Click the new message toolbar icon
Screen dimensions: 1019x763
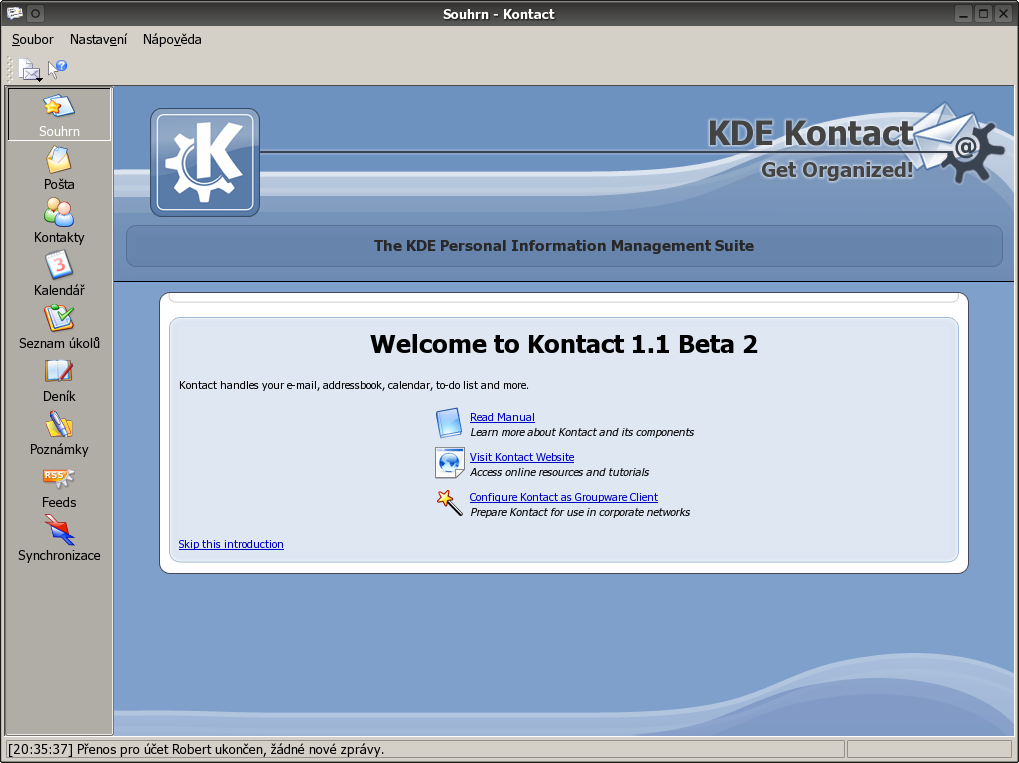(x=30, y=70)
